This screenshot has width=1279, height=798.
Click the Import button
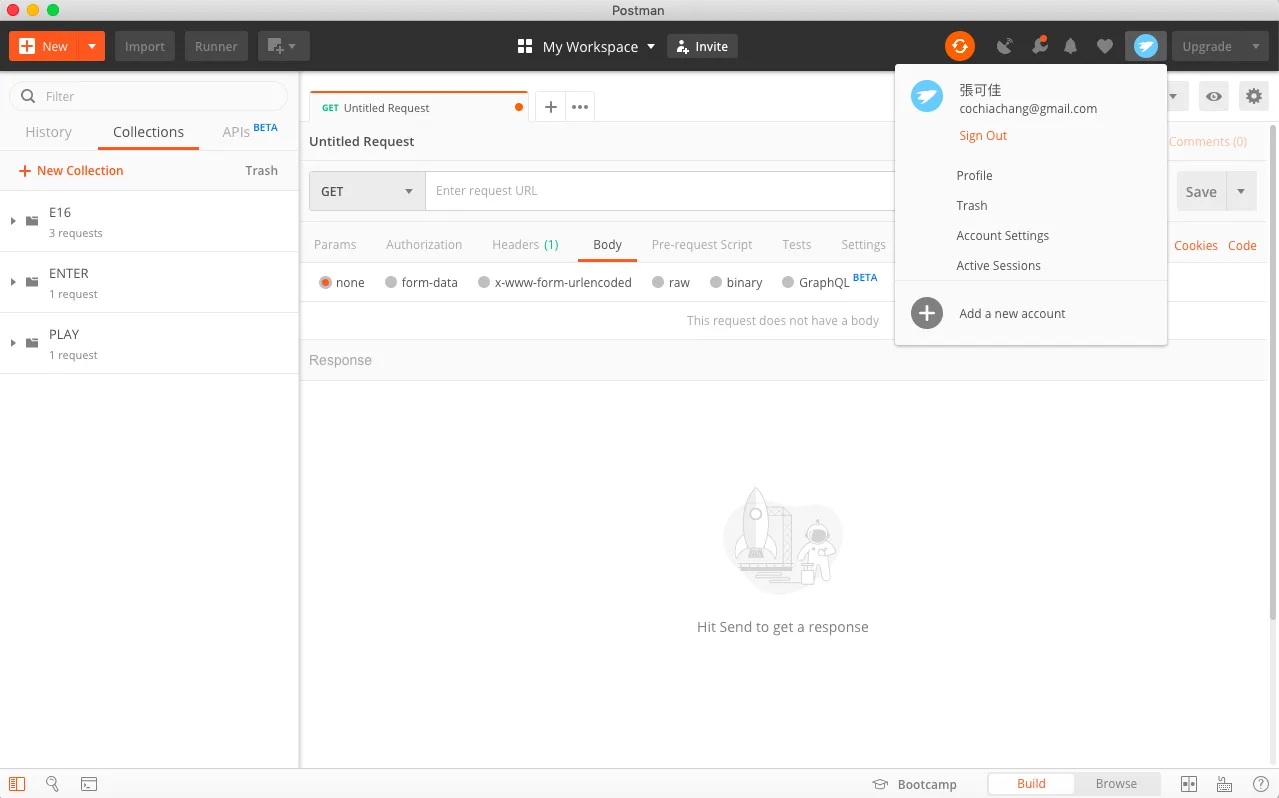(145, 46)
